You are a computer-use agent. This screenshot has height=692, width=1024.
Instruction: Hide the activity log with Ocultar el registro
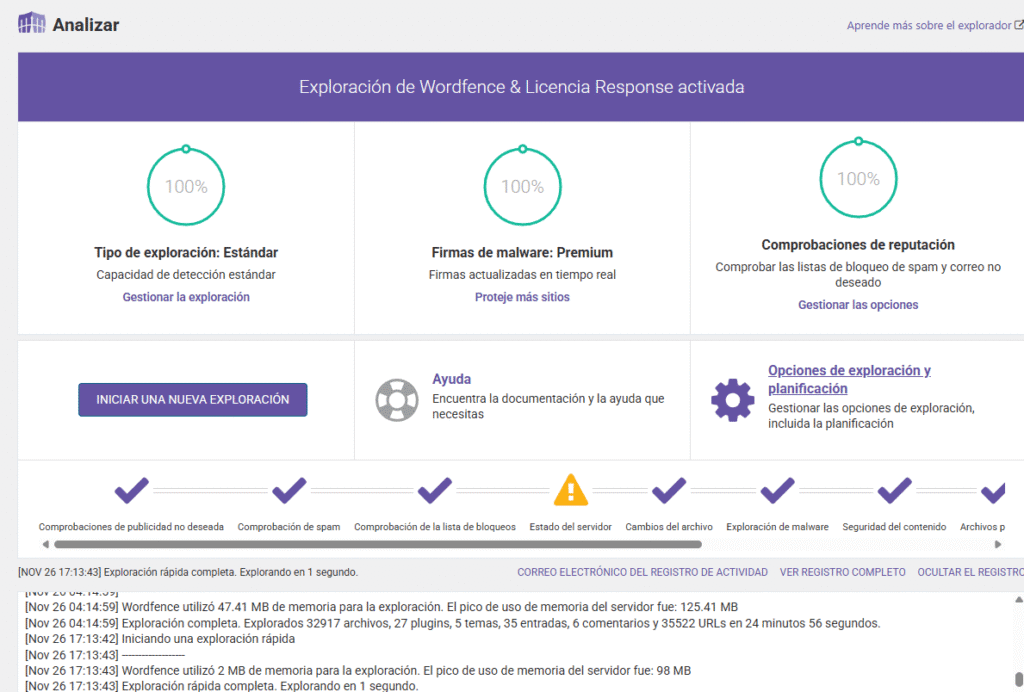[x=970, y=572]
